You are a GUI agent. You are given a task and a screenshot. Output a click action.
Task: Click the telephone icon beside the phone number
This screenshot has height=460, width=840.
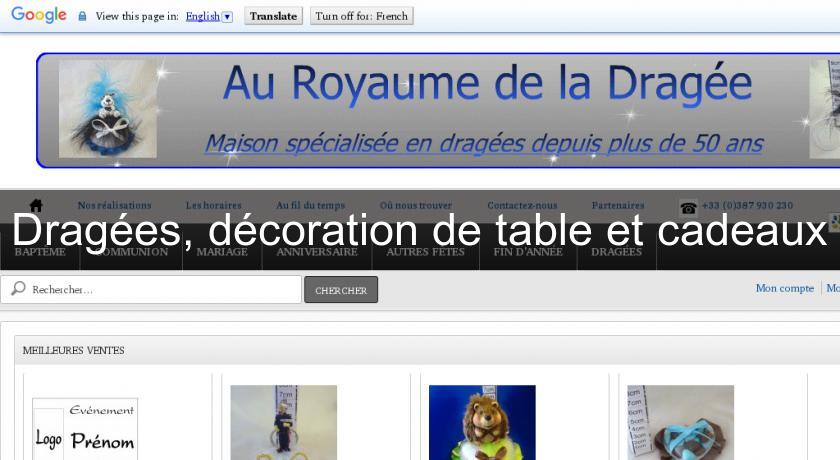[688, 207]
